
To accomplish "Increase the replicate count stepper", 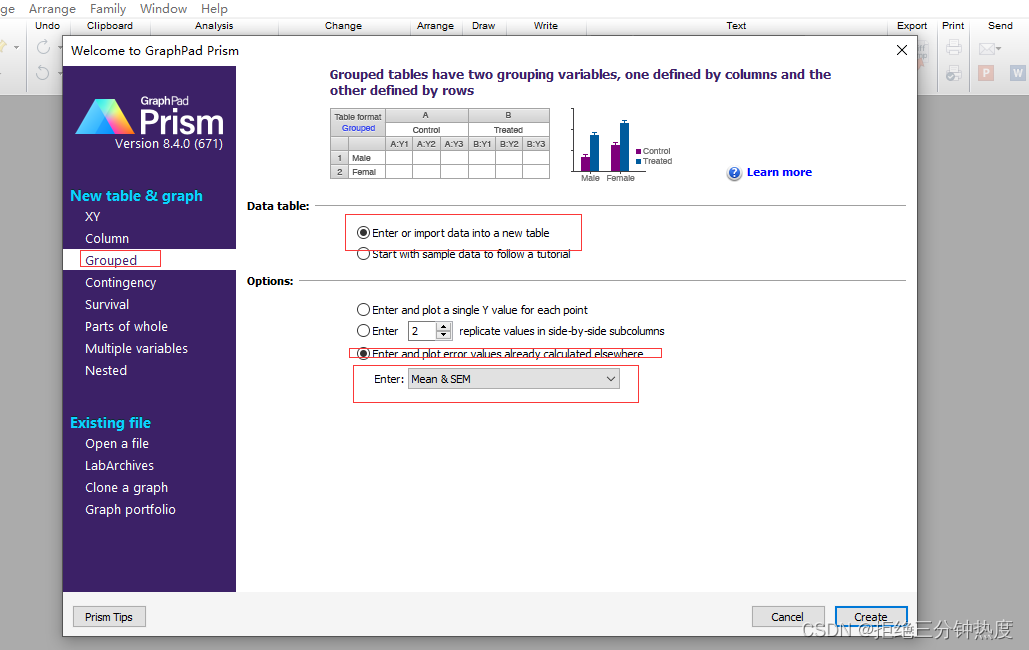I will [x=444, y=326].
